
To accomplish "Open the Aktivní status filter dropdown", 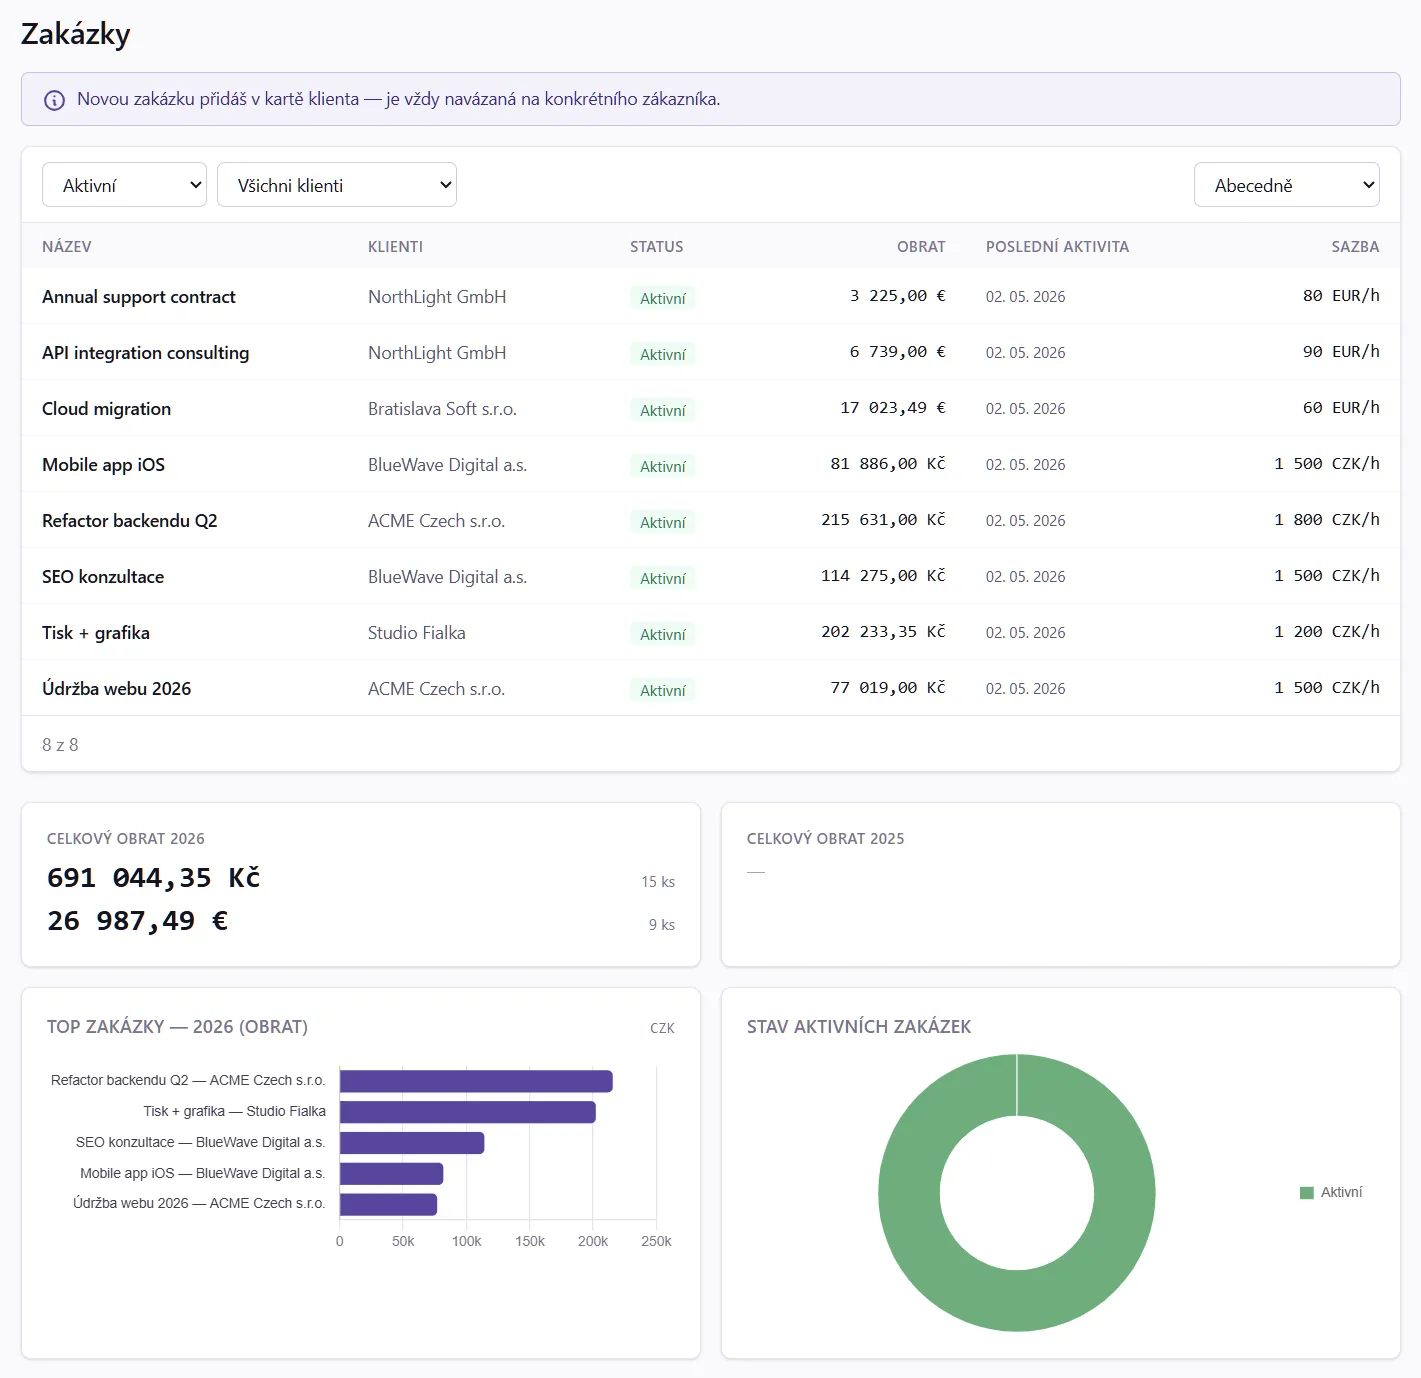I will (x=124, y=185).
